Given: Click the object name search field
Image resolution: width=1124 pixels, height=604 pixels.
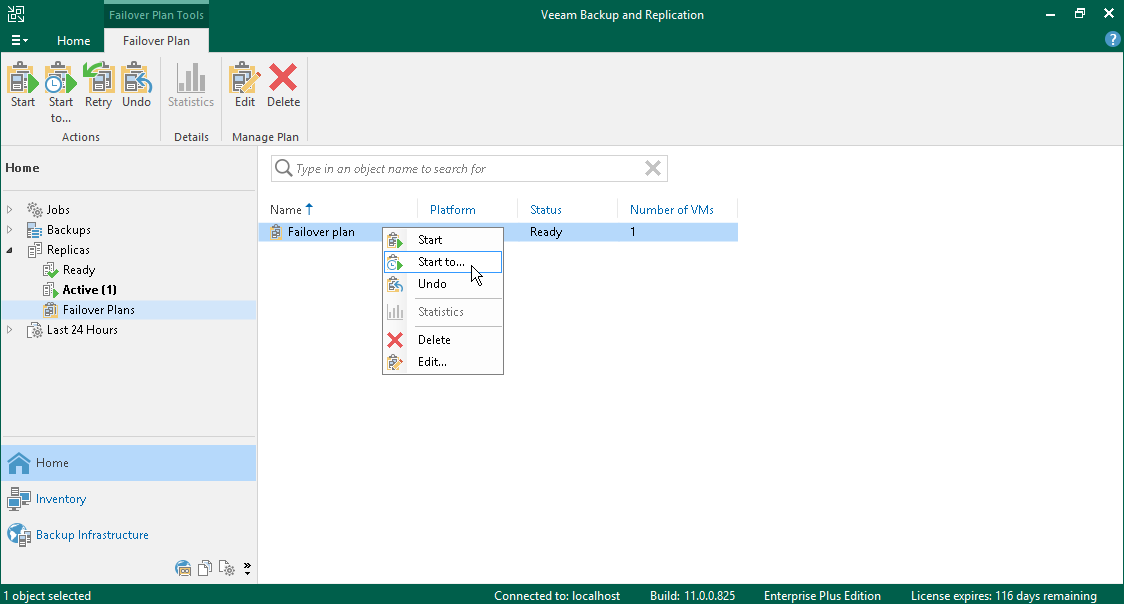Looking at the screenshot, I should [x=466, y=168].
